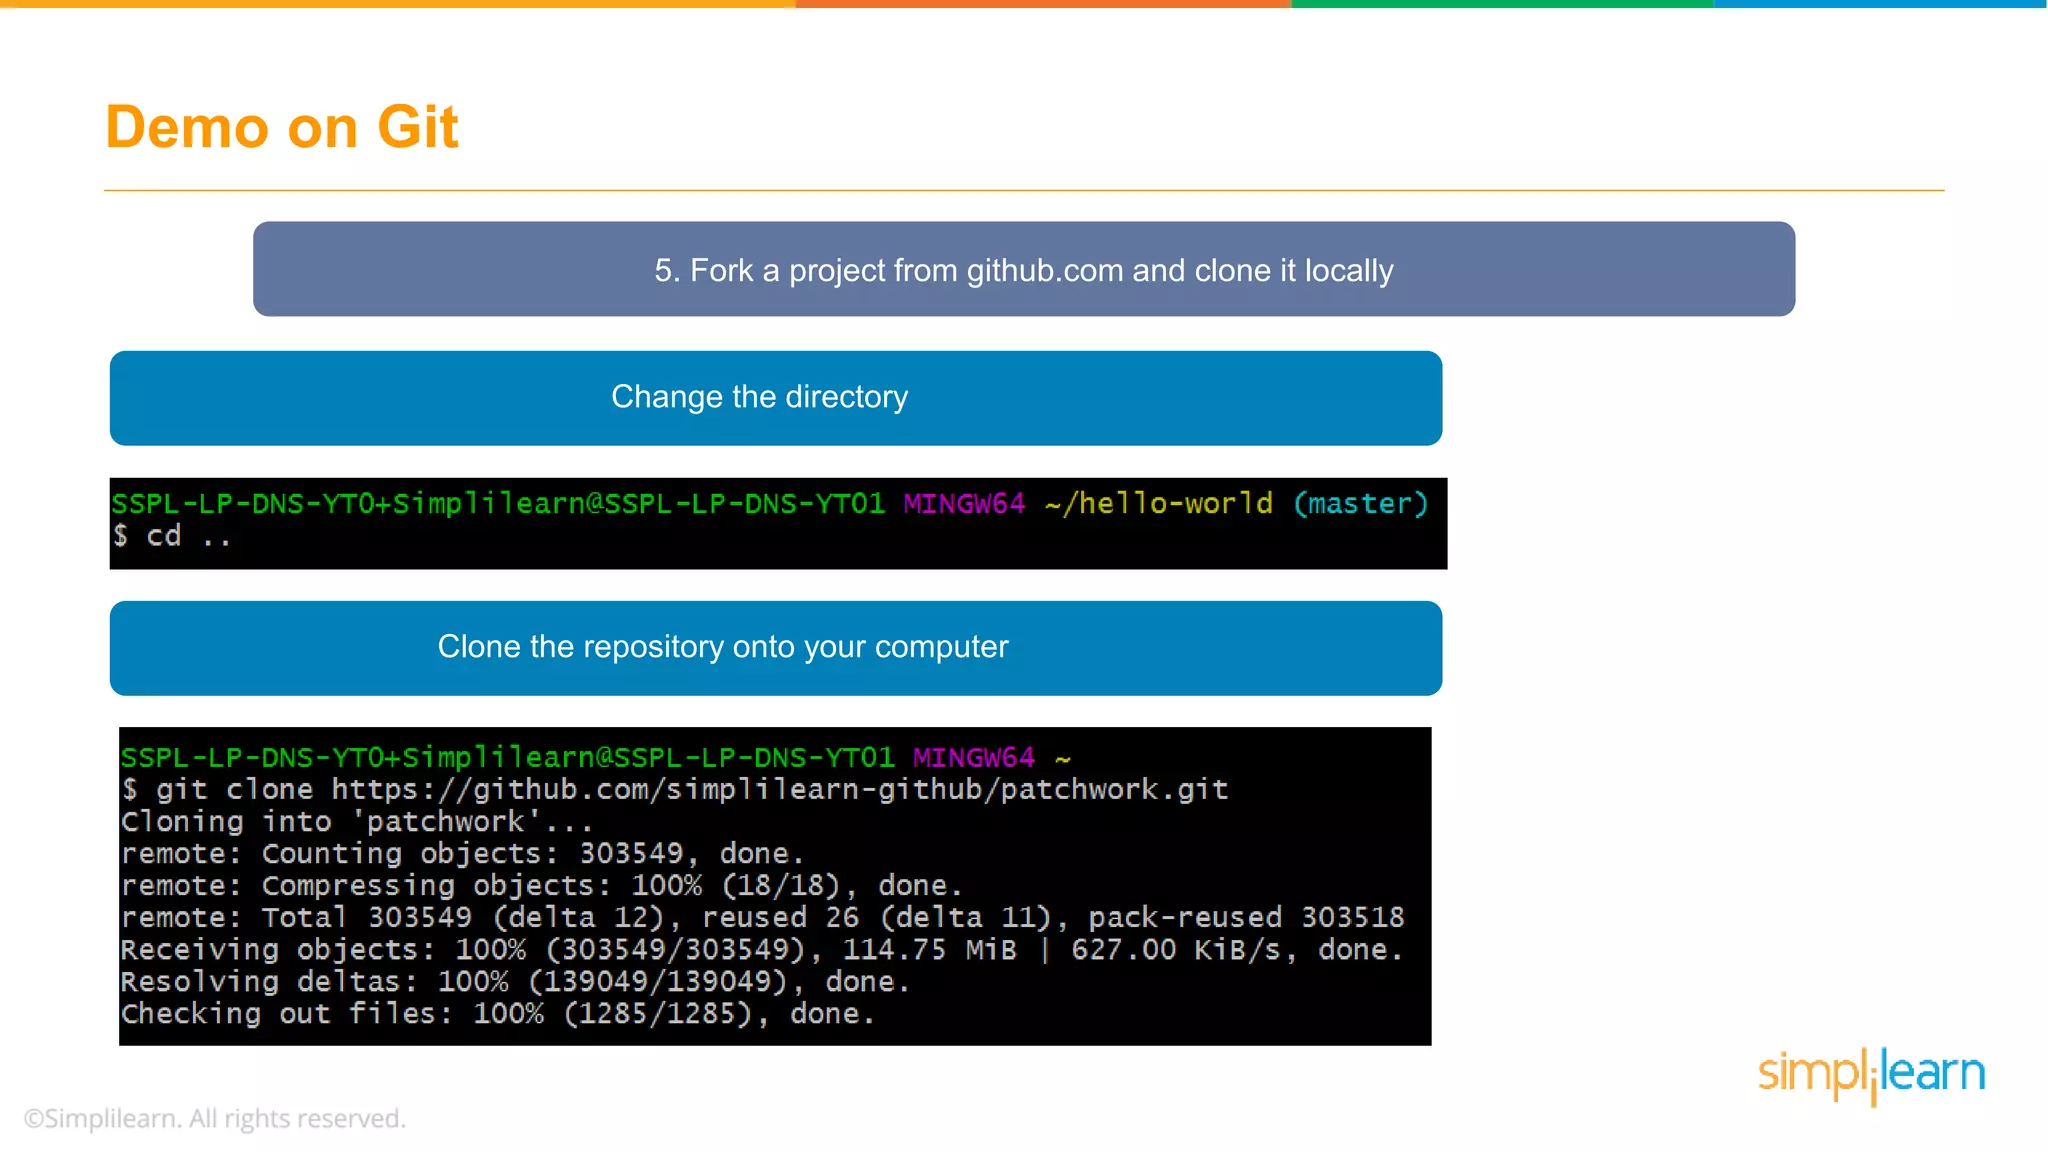The width and height of the screenshot is (2048, 1152).
Task: Click 'MINGW64' in the first terminal prompt
Action: pyautogui.click(x=964, y=503)
